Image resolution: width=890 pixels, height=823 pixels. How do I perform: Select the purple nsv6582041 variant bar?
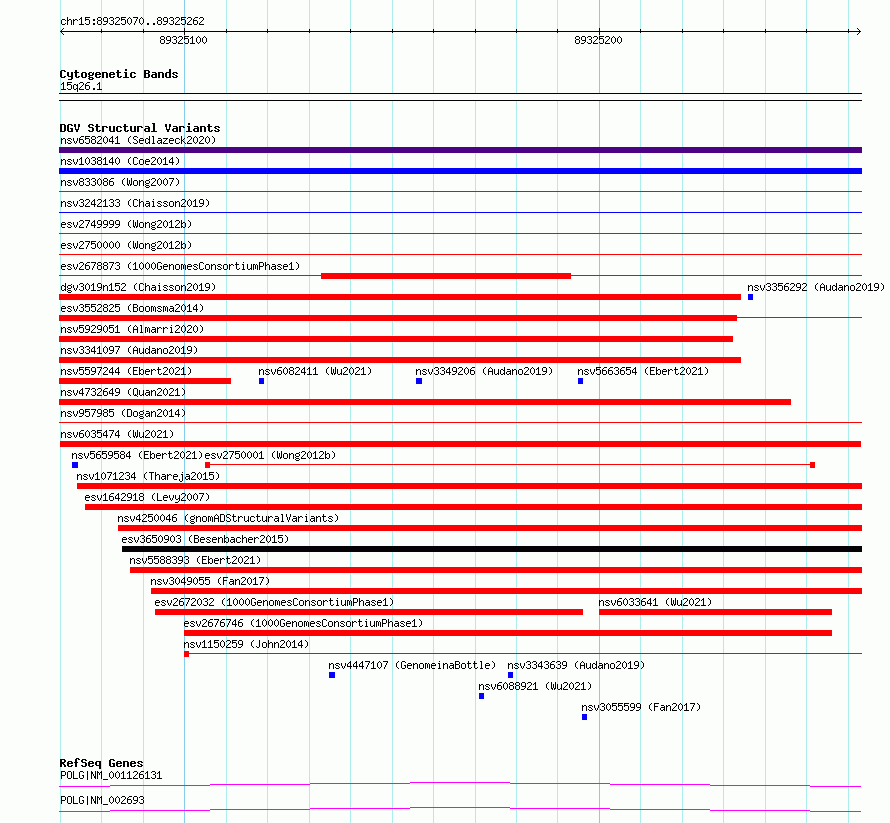(460, 150)
